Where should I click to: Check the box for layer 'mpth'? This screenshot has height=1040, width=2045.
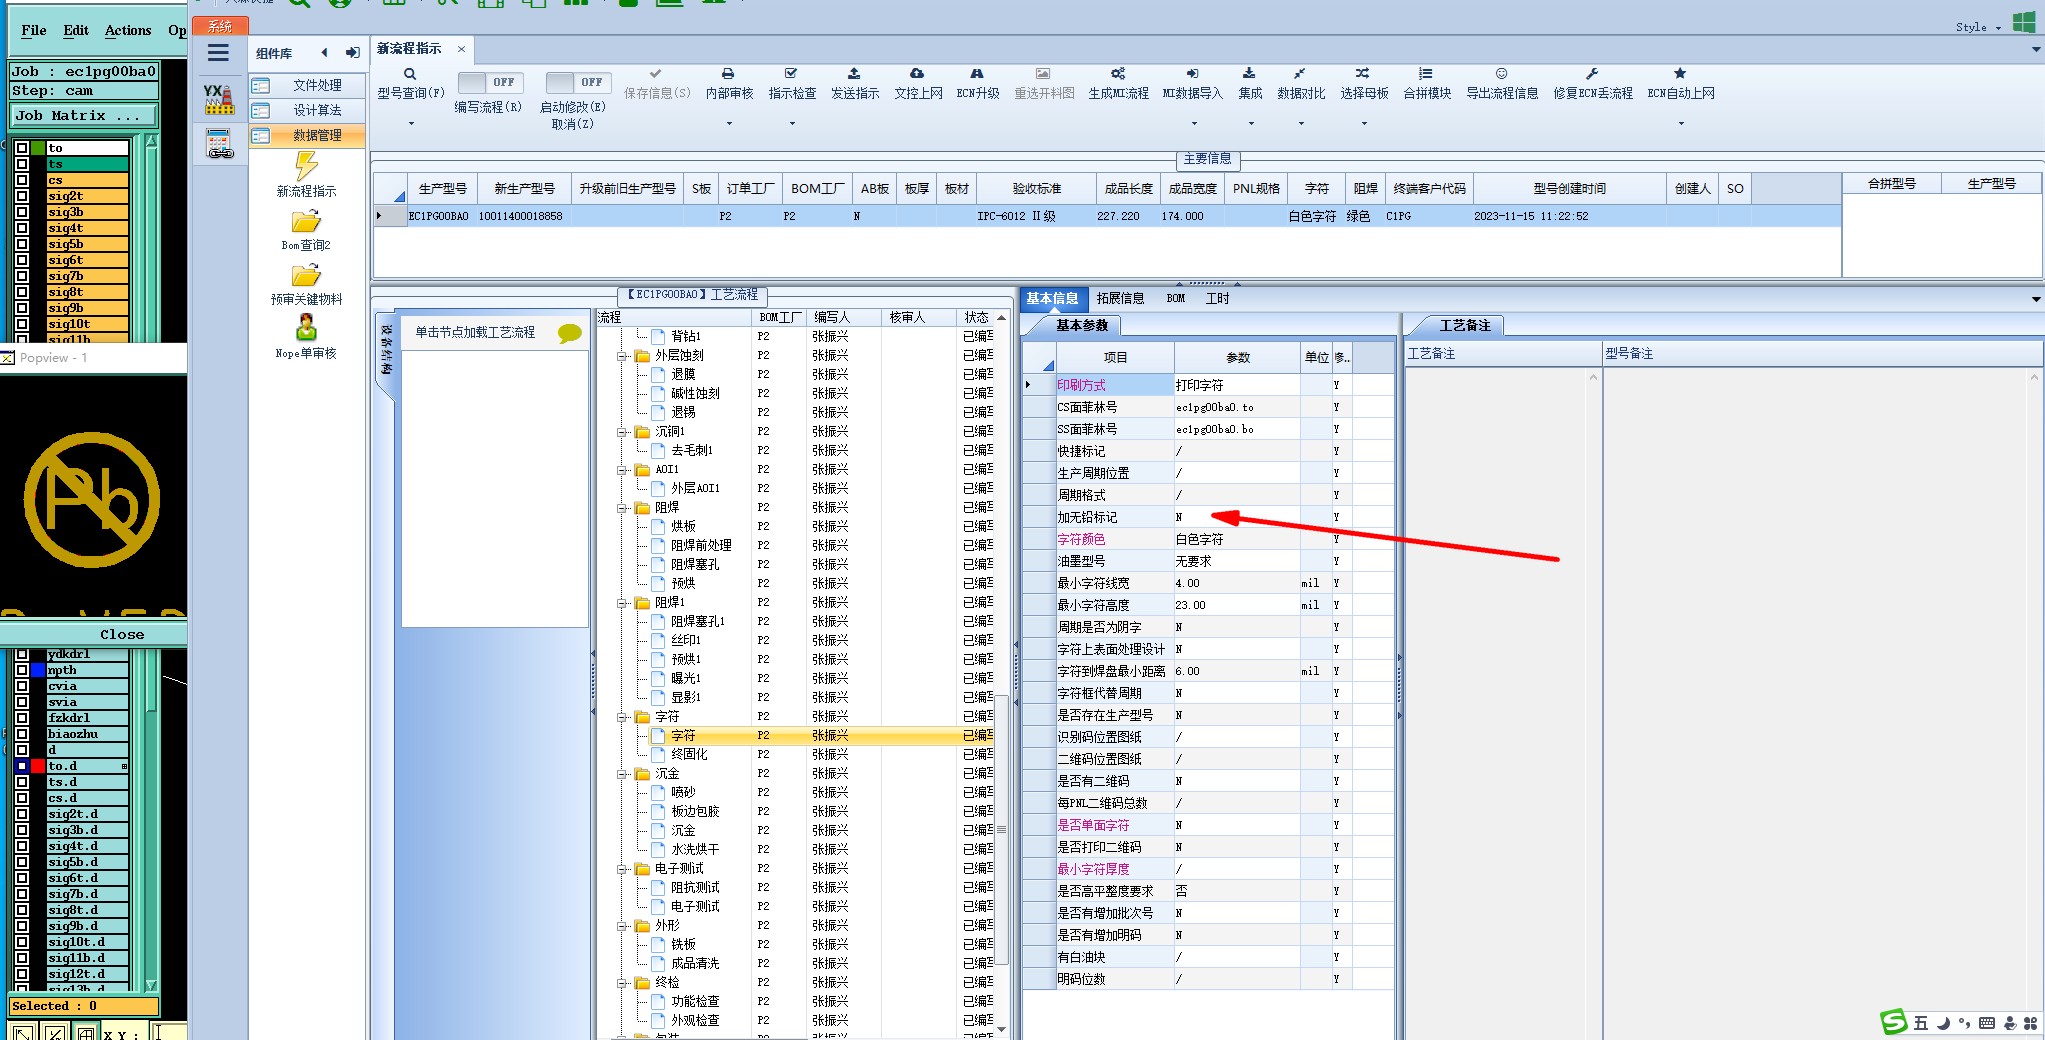pos(22,670)
